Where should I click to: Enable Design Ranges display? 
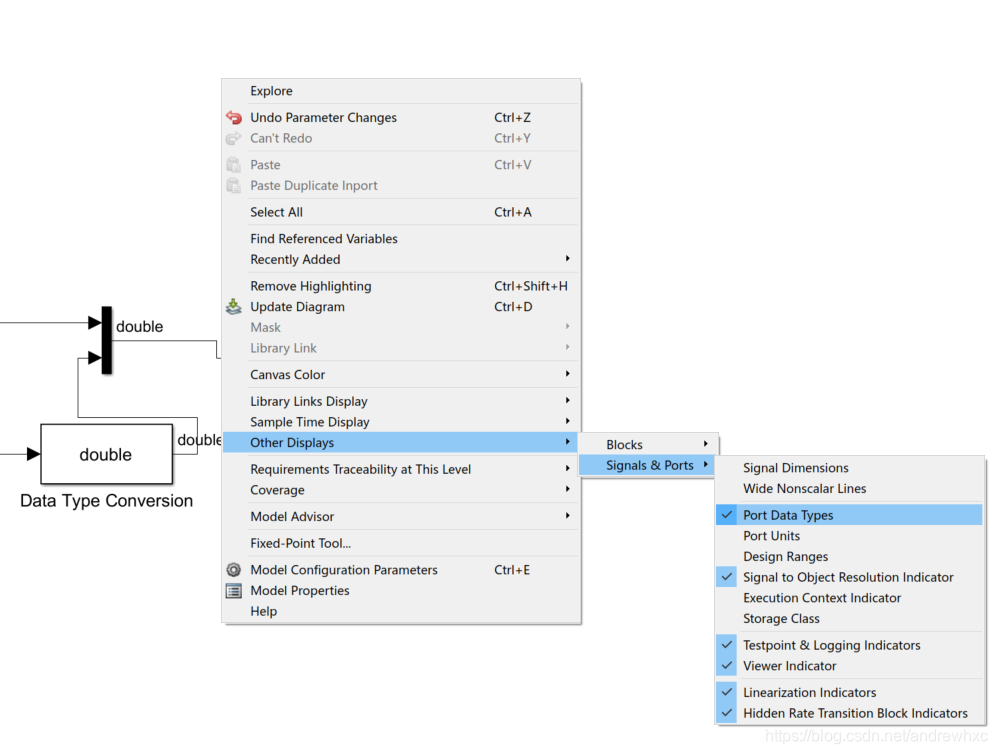coord(849,557)
